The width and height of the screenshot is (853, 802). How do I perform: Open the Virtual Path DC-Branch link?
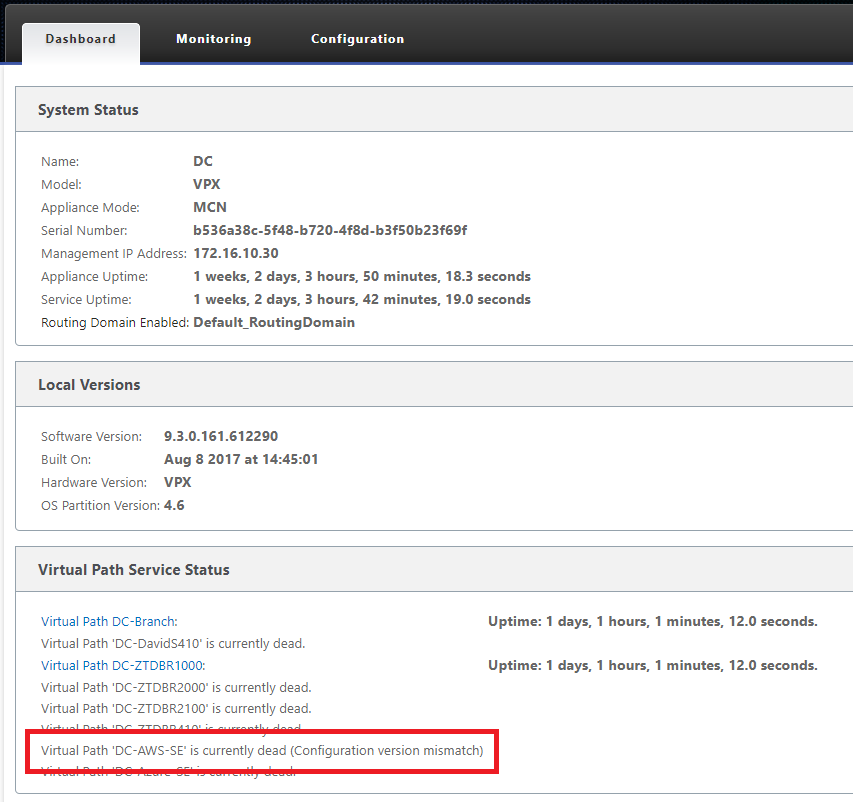[x=109, y=621]
